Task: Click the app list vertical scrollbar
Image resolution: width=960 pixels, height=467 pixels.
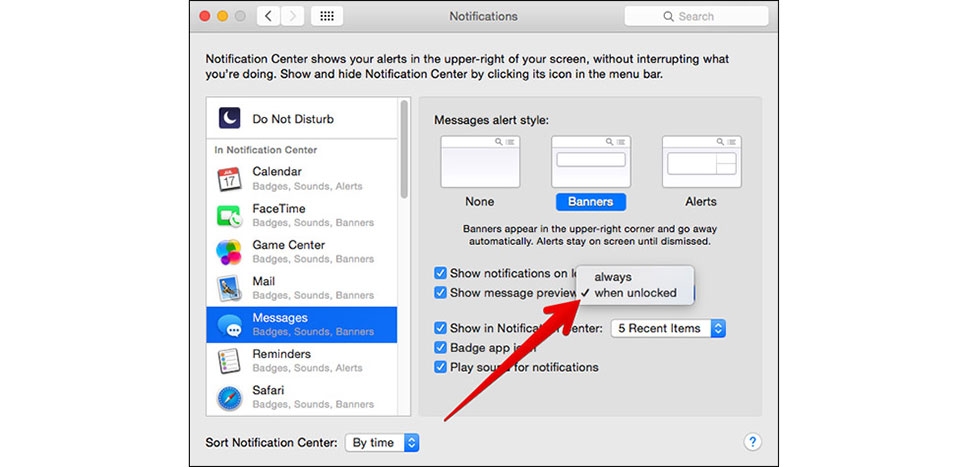Action: pos(403,149)
